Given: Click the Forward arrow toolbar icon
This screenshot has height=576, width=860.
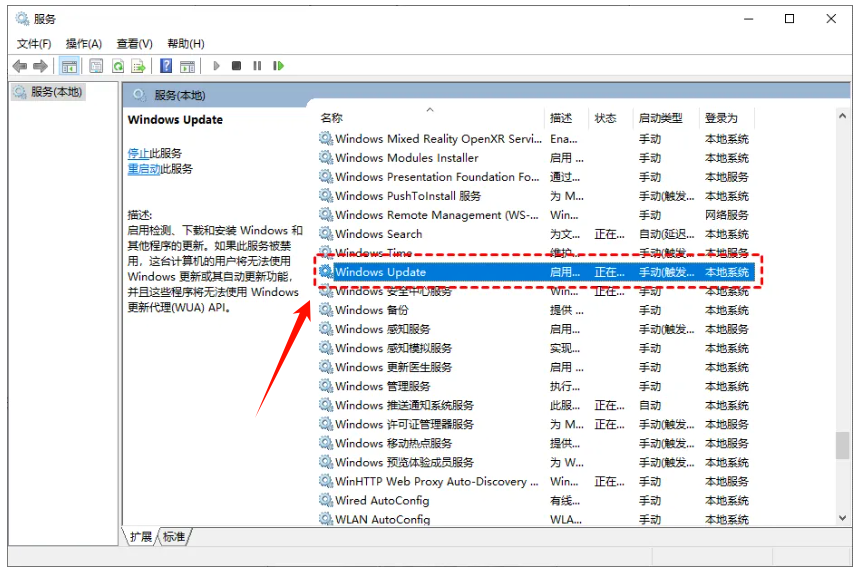Looking at the screenshot, I should 41,66.
